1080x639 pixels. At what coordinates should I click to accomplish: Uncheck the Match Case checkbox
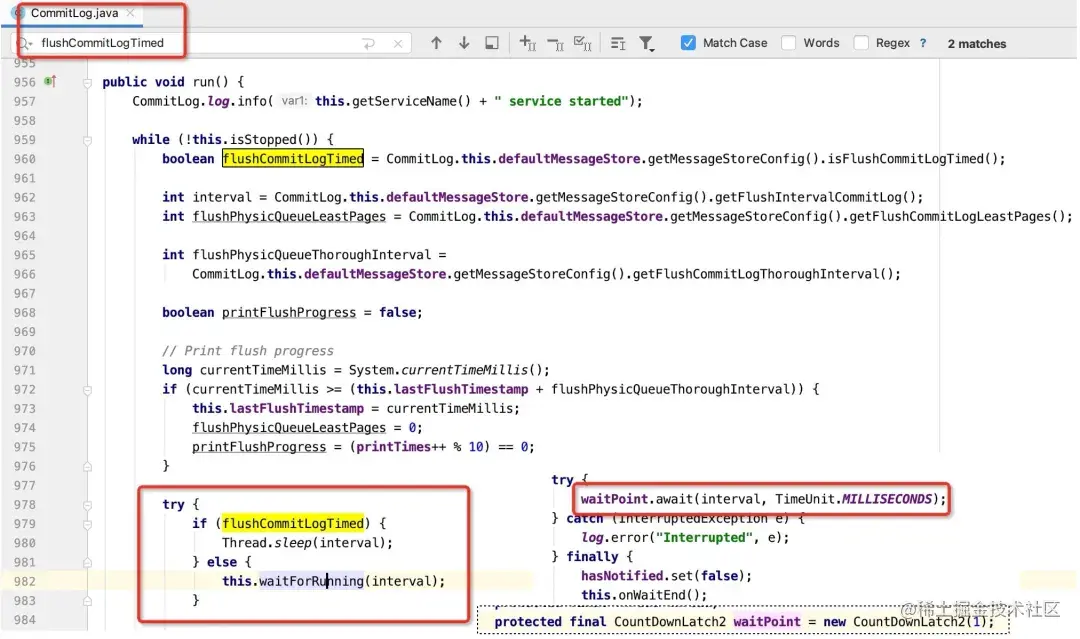coord(688,43)
